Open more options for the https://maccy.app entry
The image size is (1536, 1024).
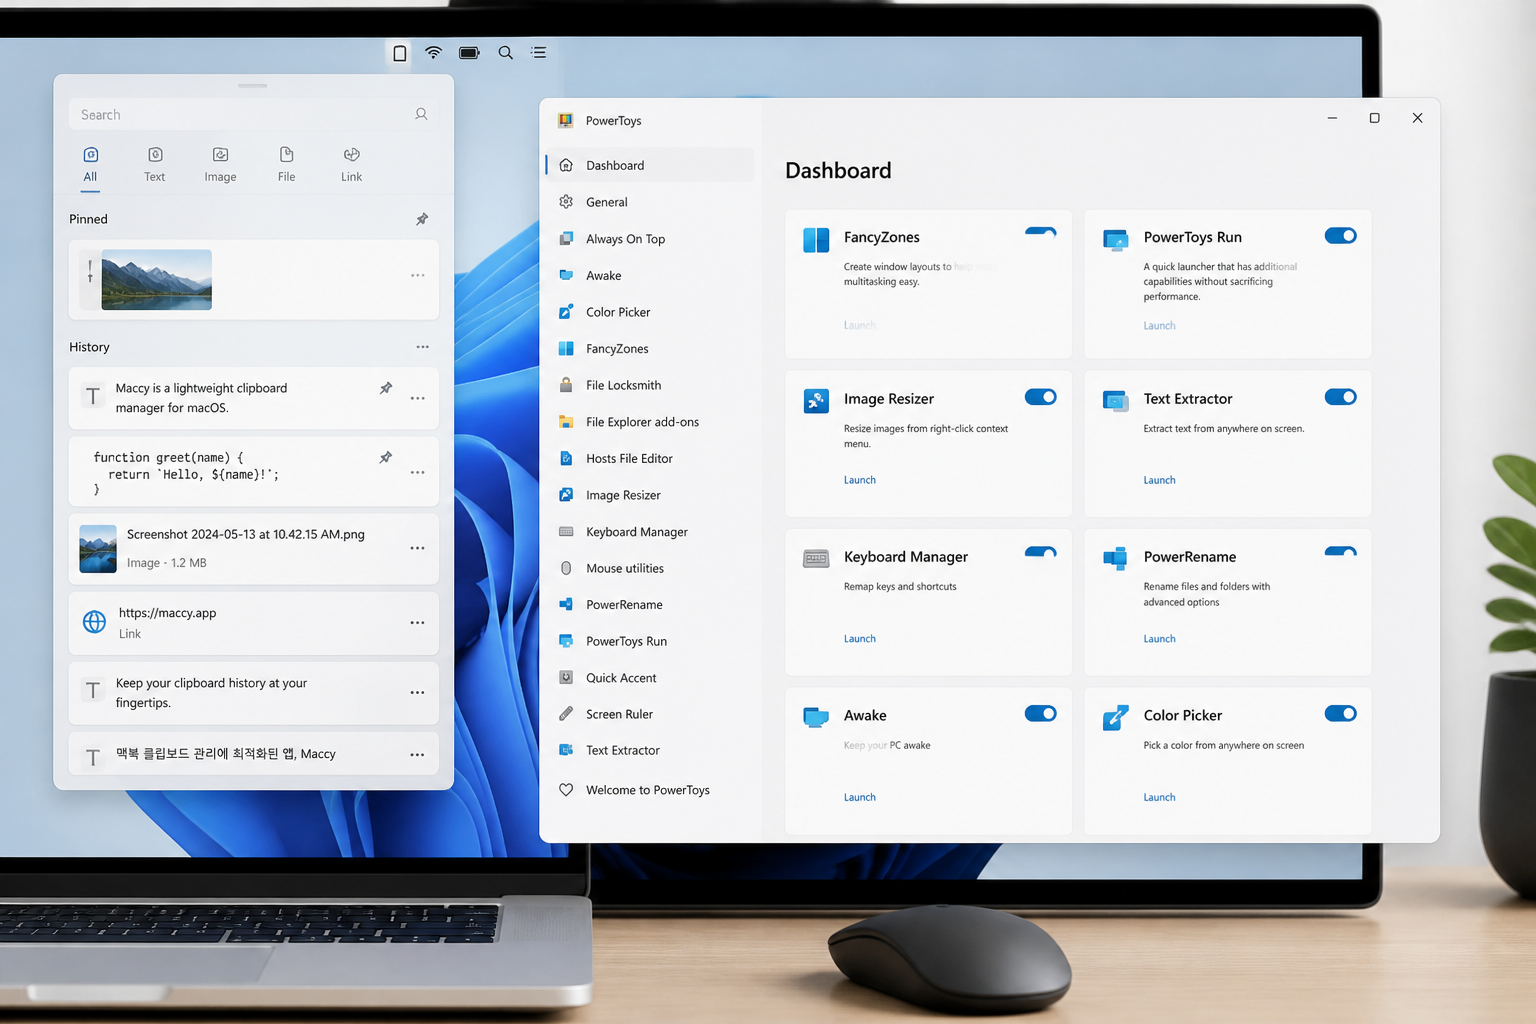pyautogui.click(x=418, y=623)
